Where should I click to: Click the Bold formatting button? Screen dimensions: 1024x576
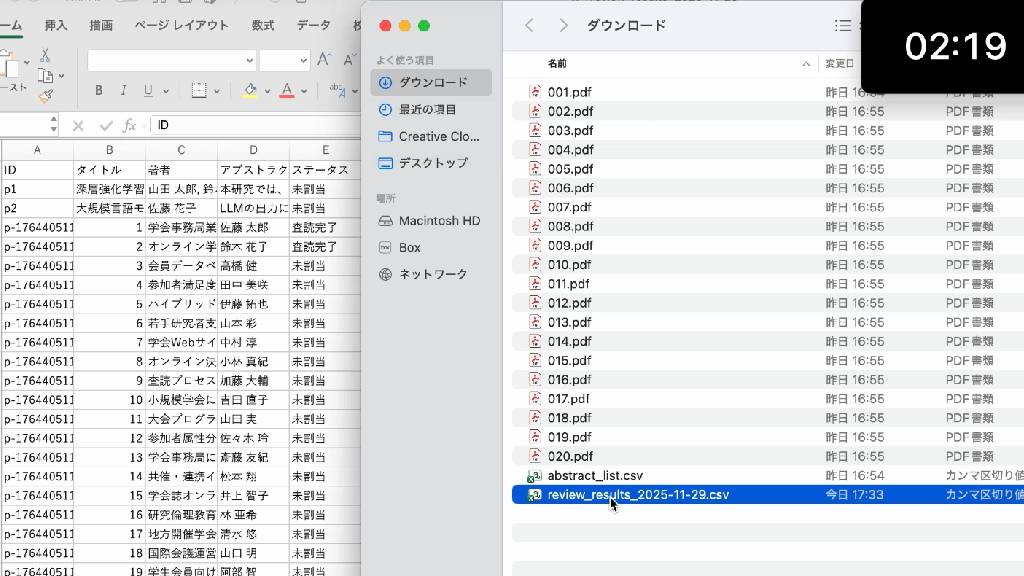[x=98, y=91]
